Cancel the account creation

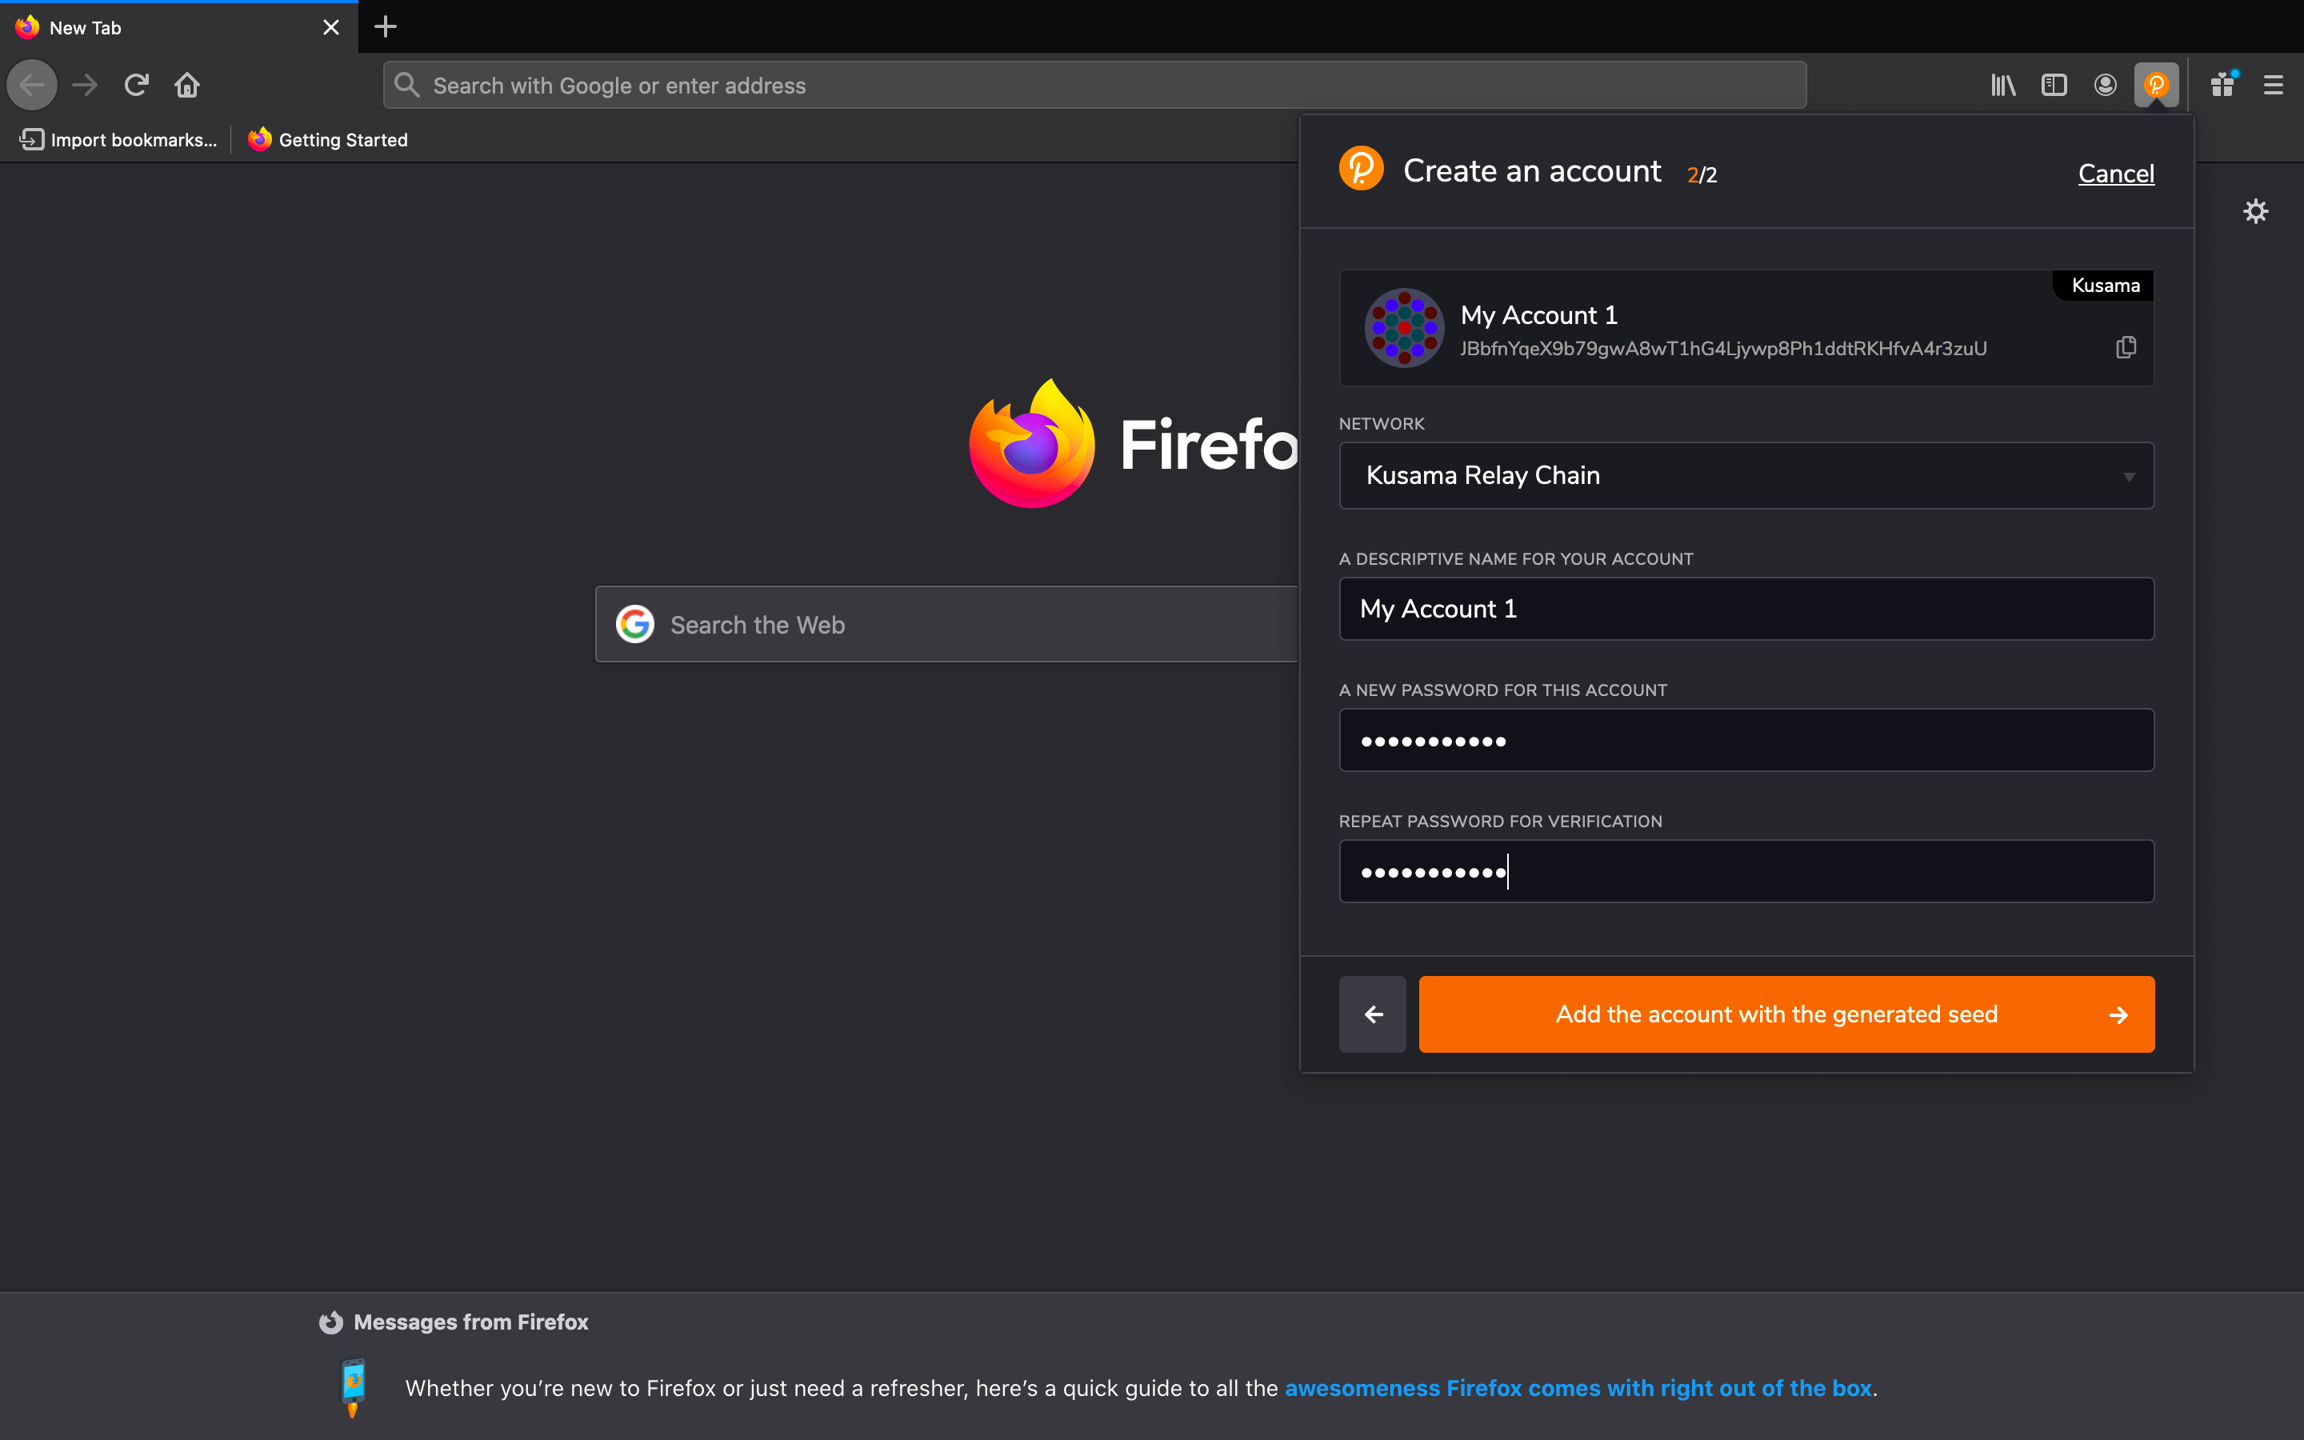2116,173
